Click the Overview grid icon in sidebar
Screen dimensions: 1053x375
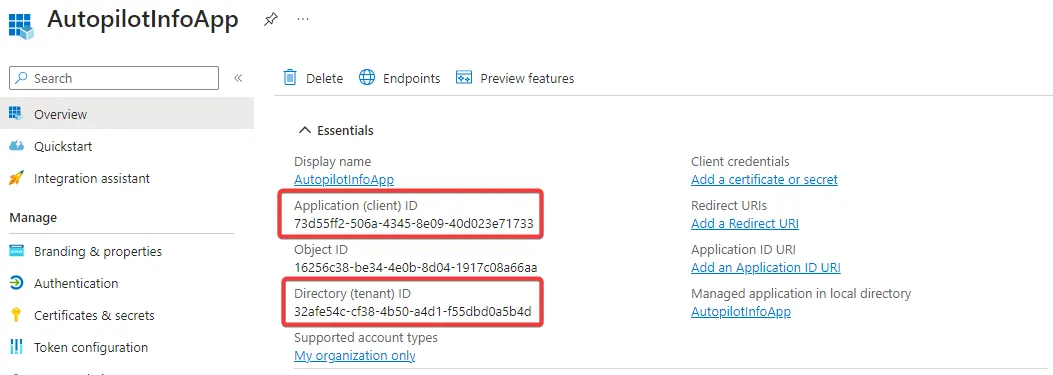(16, 114)
